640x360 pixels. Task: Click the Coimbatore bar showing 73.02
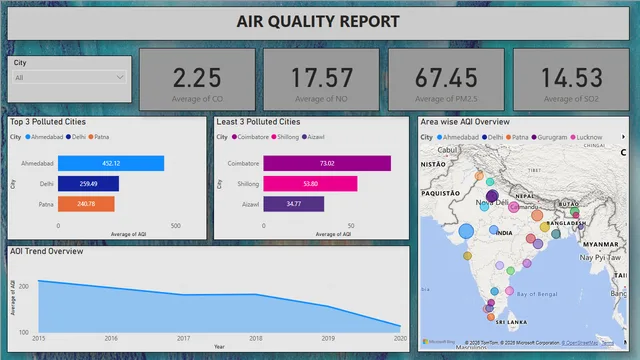[x=327, y=163]
